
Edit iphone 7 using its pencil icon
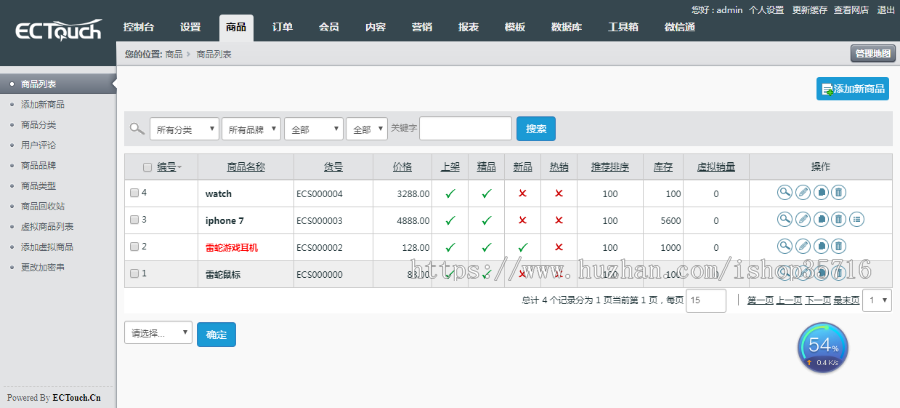coord(802,219)
